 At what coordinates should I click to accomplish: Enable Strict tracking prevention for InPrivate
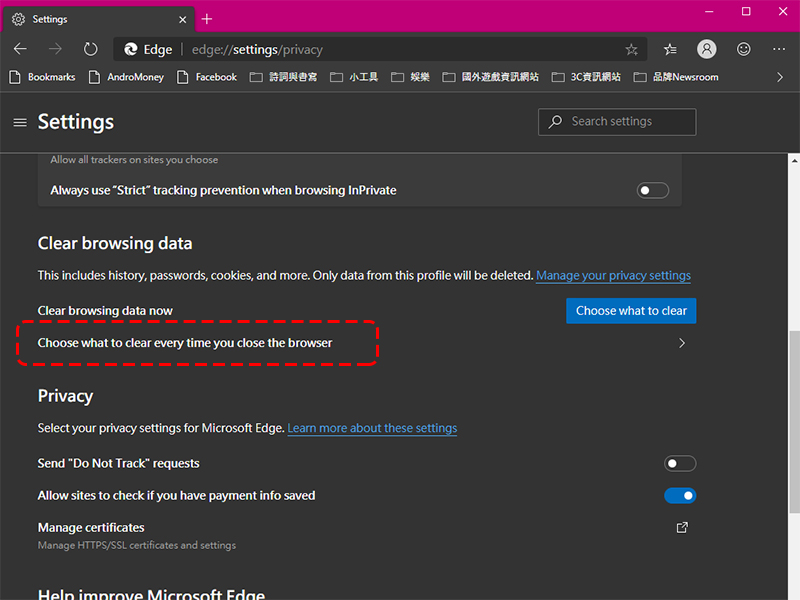click(x=653, y=190)
